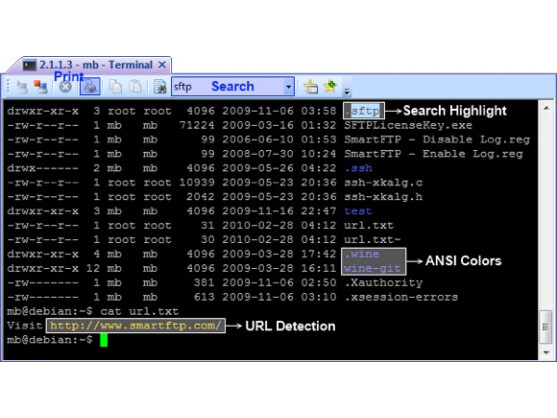The image size is (557, 418).
Task: Open the toolbar overflow options arrow
Action: click(x=347, y=92)
